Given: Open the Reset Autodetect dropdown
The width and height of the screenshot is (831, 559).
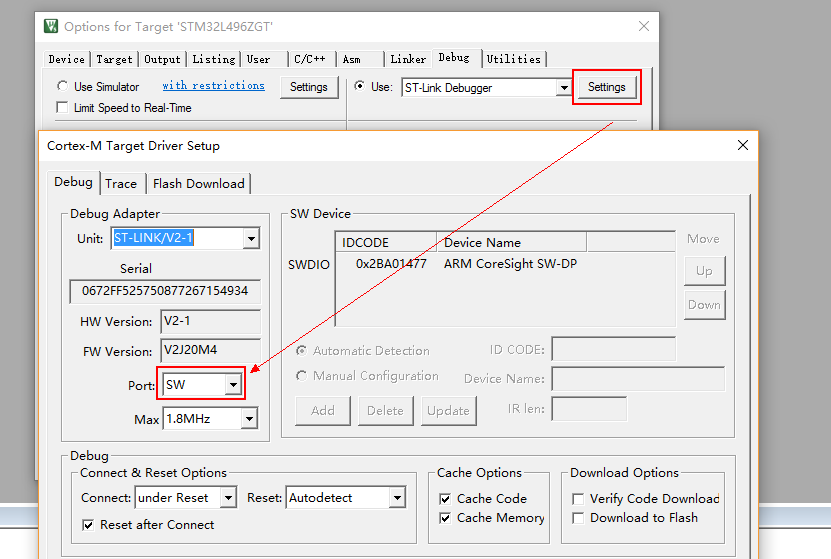Looking at the screenshot, I should point(397,498).
